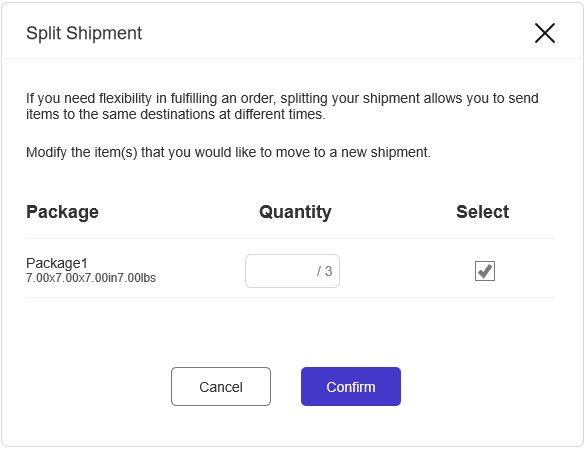Click the gray checkmark in Select column
This screenshot has height=450, width=587.
coord(485,271)
